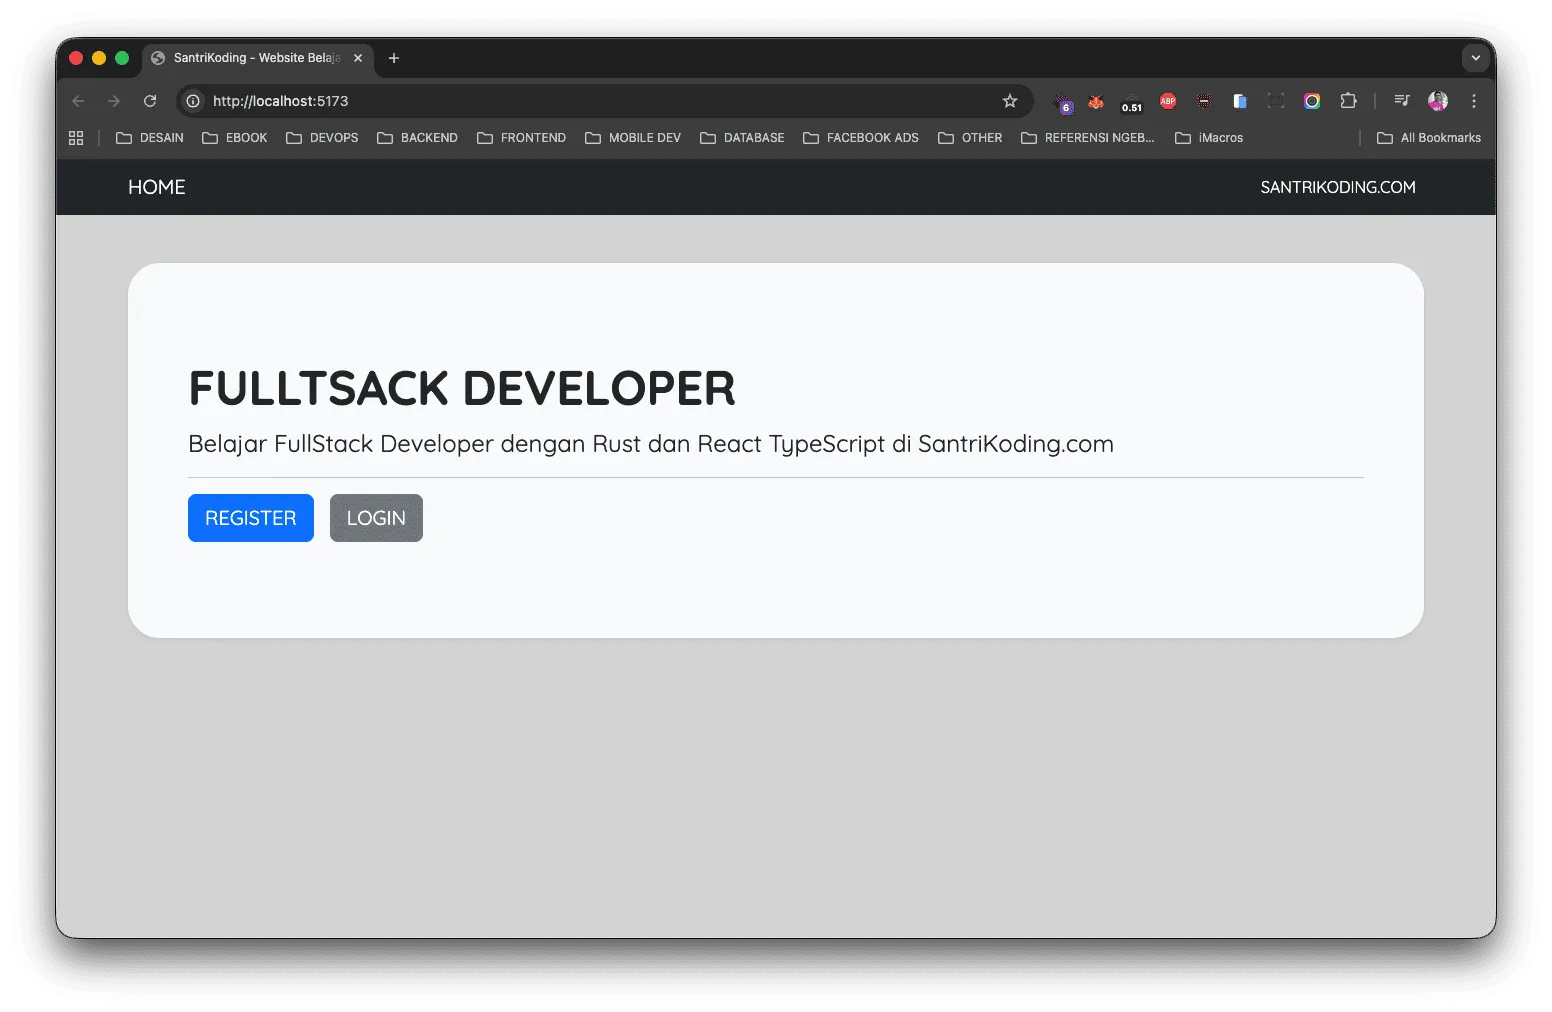Select the SantriKoding browser tab
Viewport: 1552px width, 1012px height.
(x=258, y=58)
